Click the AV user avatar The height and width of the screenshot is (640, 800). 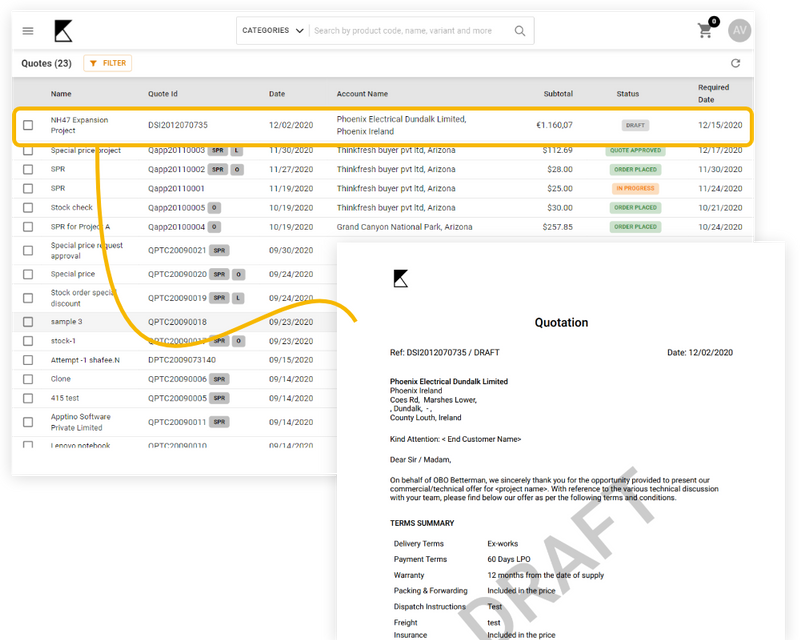point(740,30)
